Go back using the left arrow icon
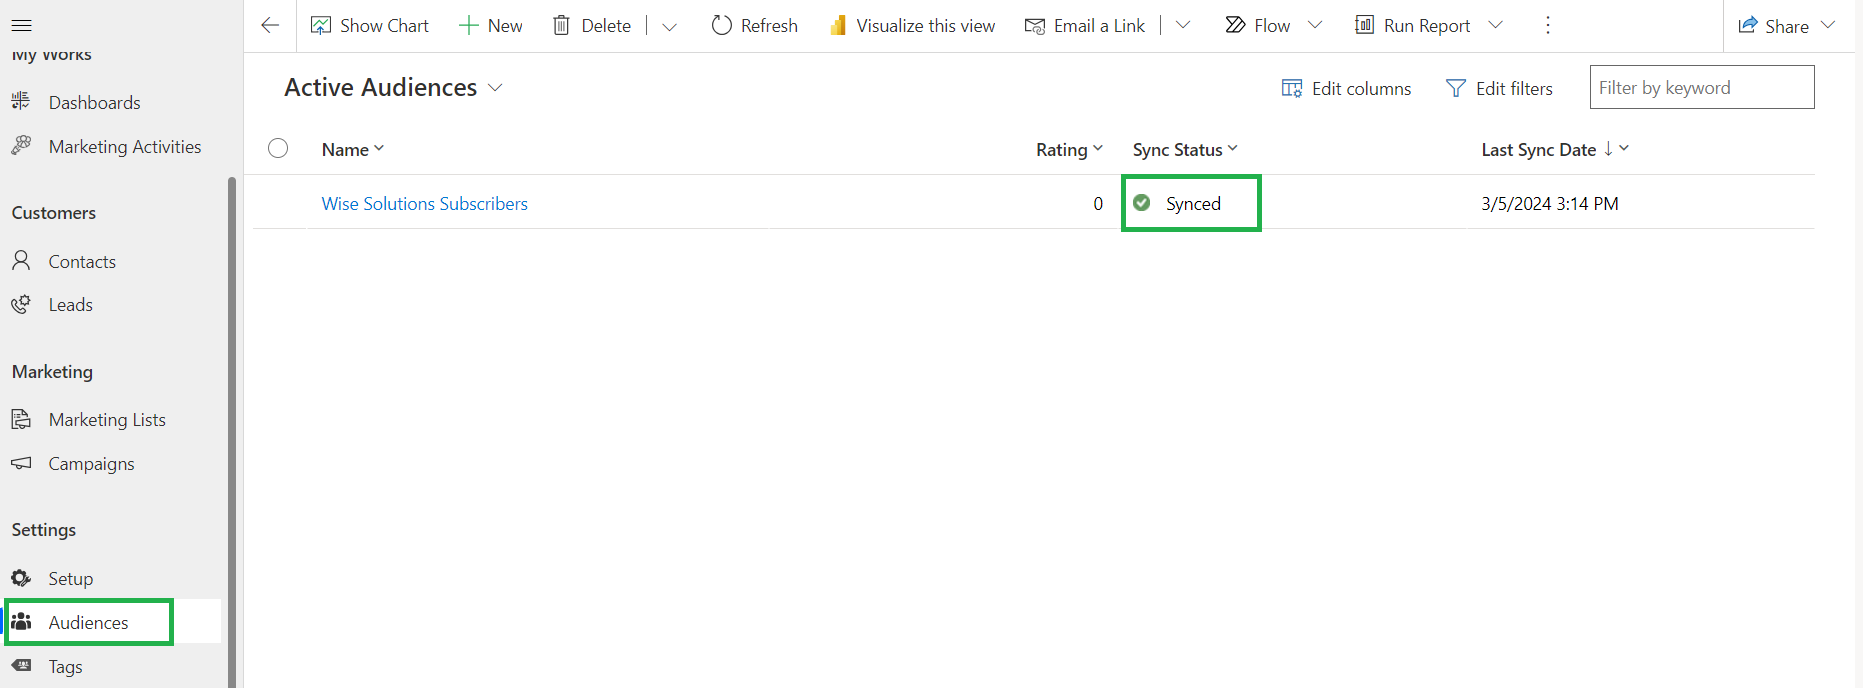 [x=270, y=25]
